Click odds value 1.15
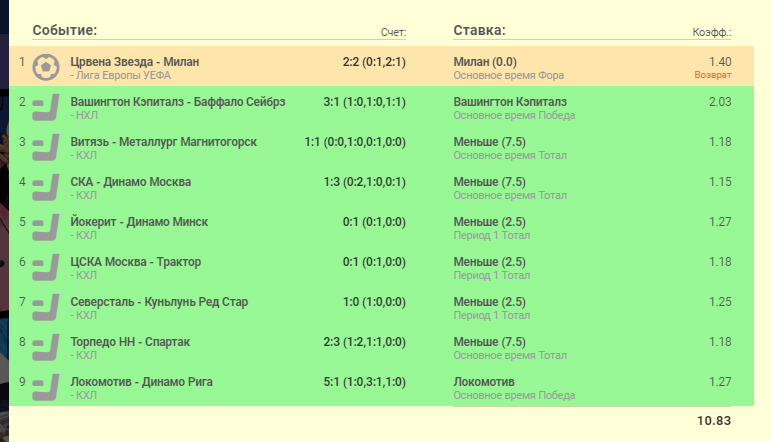The height and width of the screenshot is (442, 771). [720, 182]
